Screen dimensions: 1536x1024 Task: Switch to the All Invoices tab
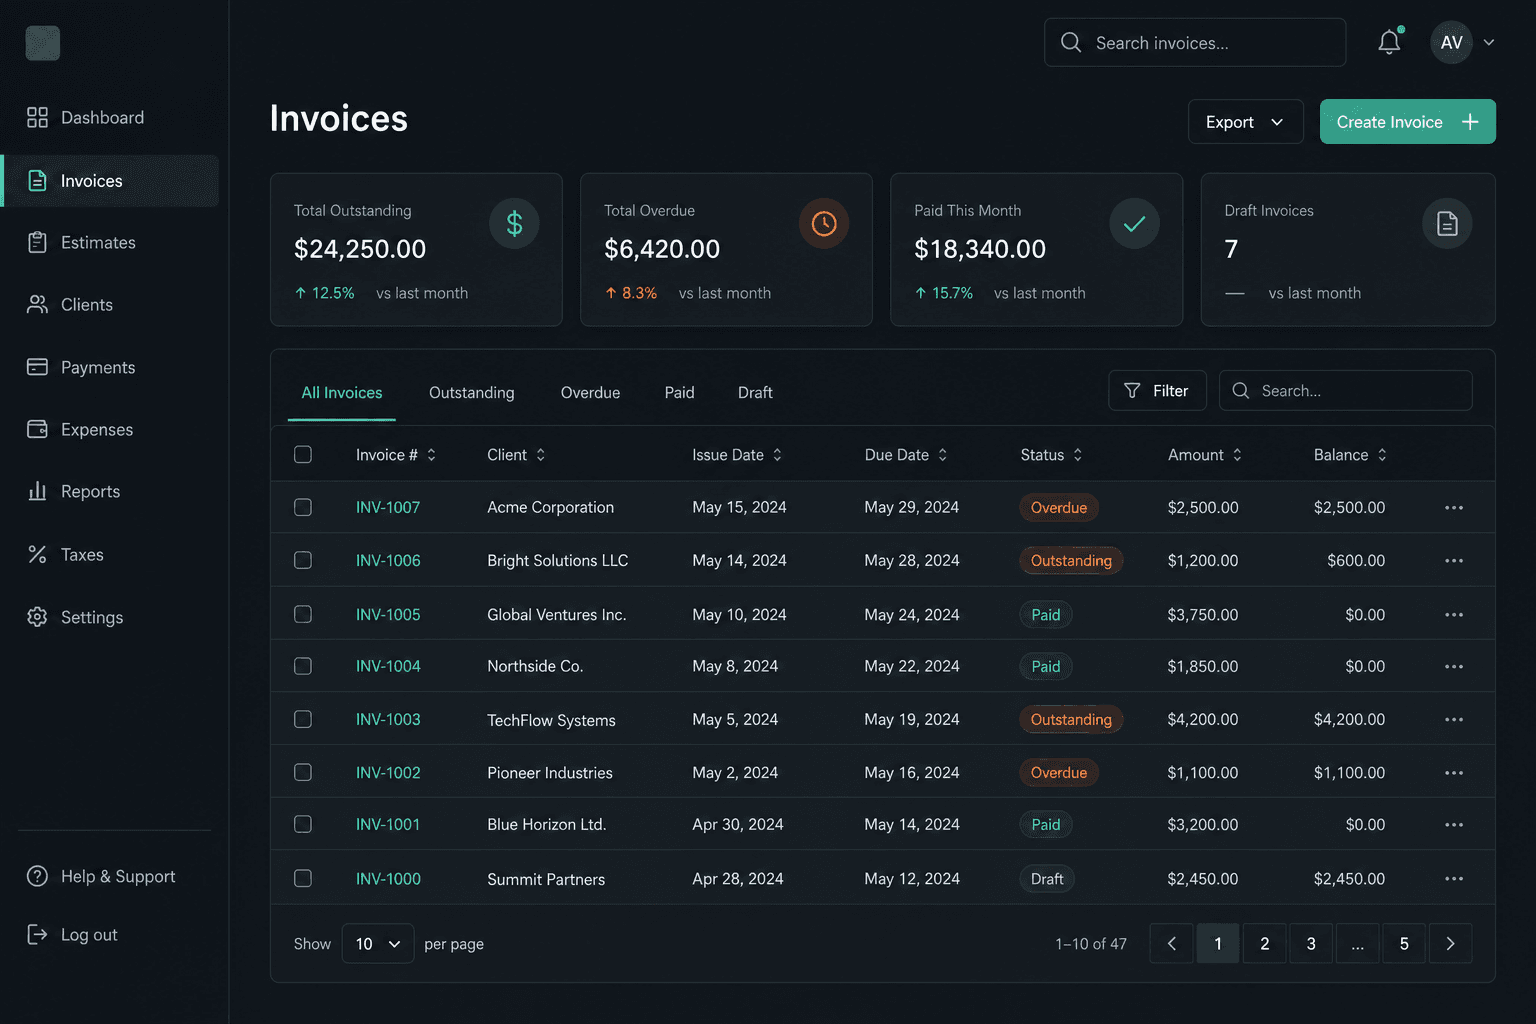(x=342, y=393)
